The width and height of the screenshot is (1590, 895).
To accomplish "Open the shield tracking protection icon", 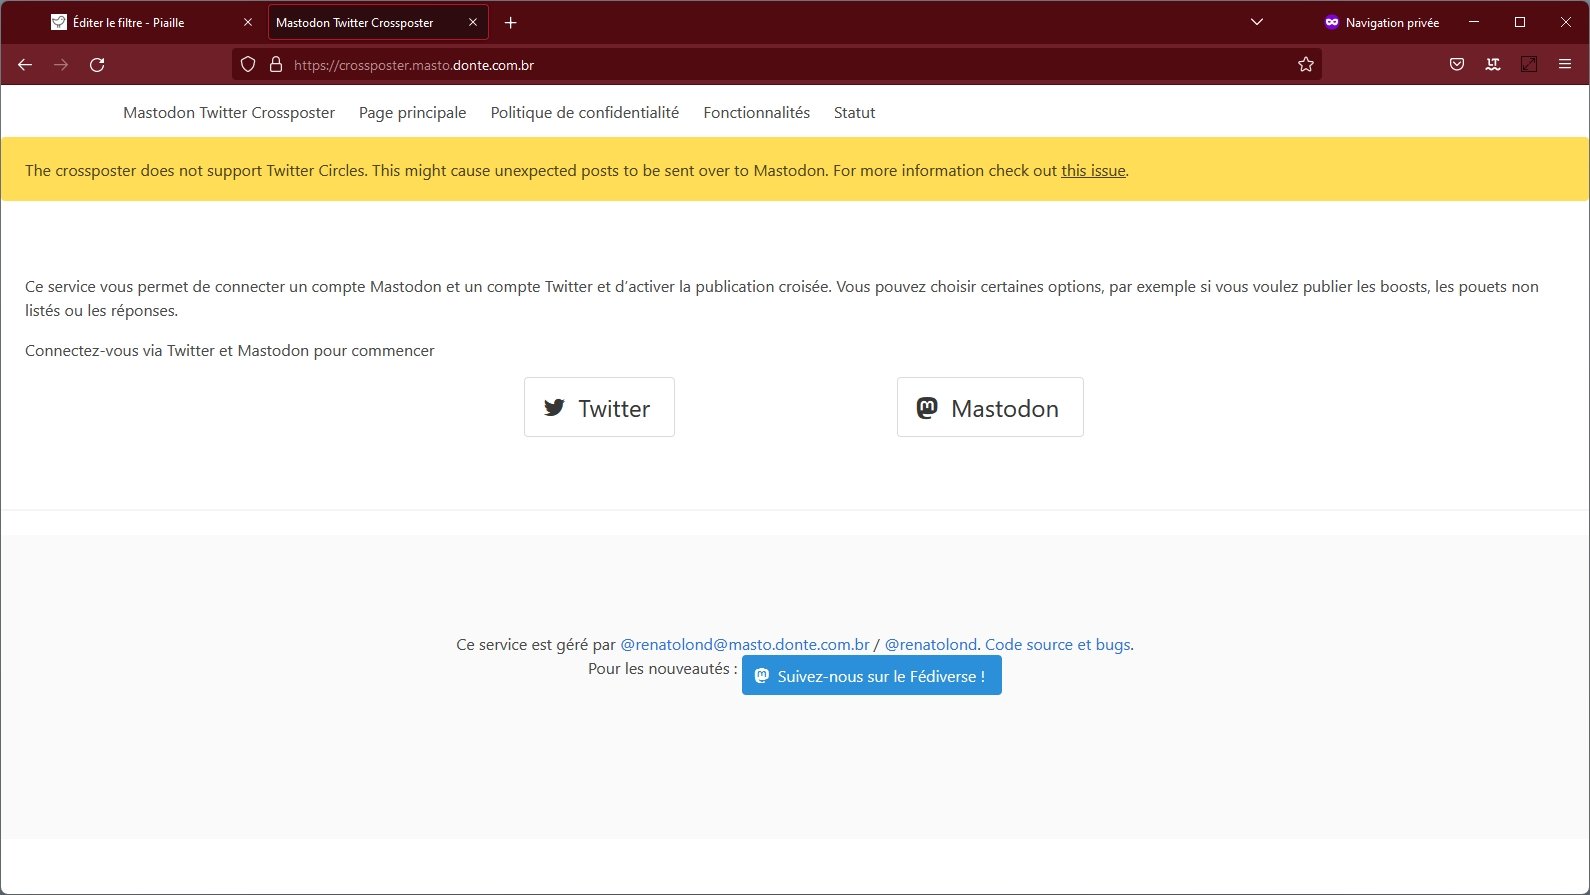I will [x=248, y=65].
